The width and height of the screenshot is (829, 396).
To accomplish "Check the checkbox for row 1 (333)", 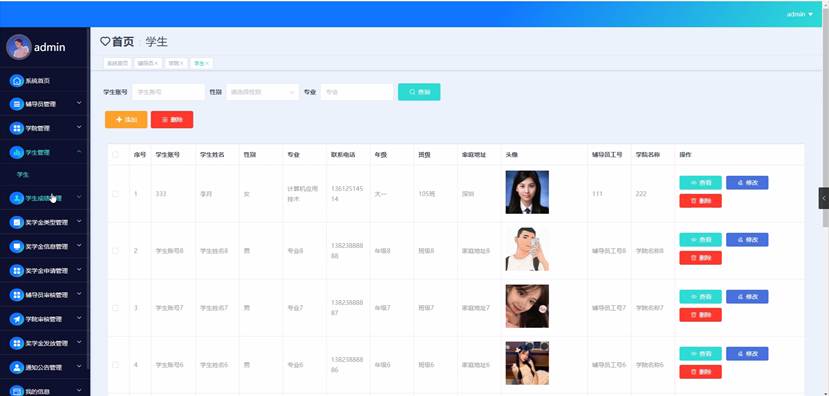I will pyautogui.click(x=115, y=194).
